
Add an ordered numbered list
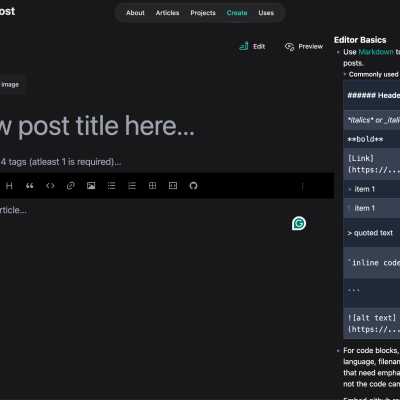click(132, 186)
